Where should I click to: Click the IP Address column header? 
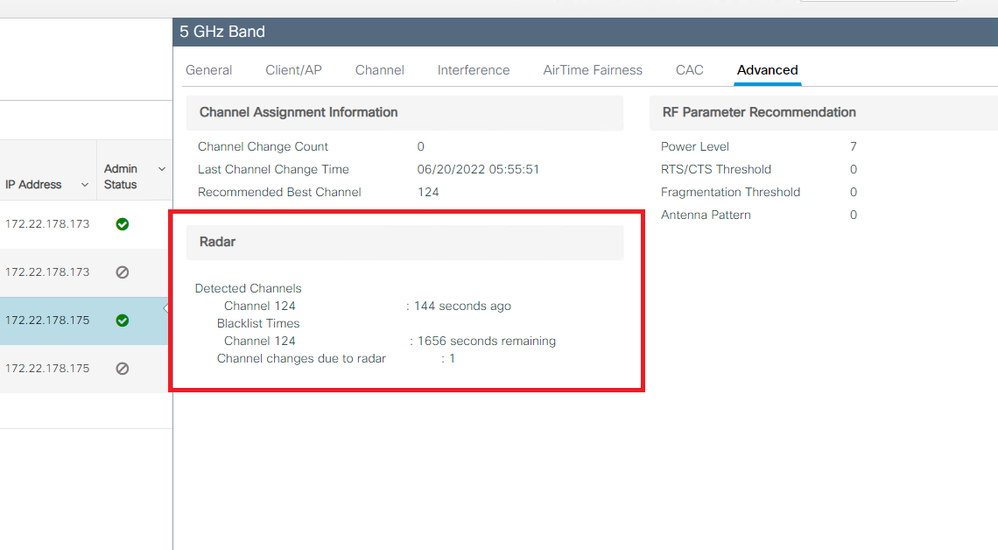click(34, 185)
